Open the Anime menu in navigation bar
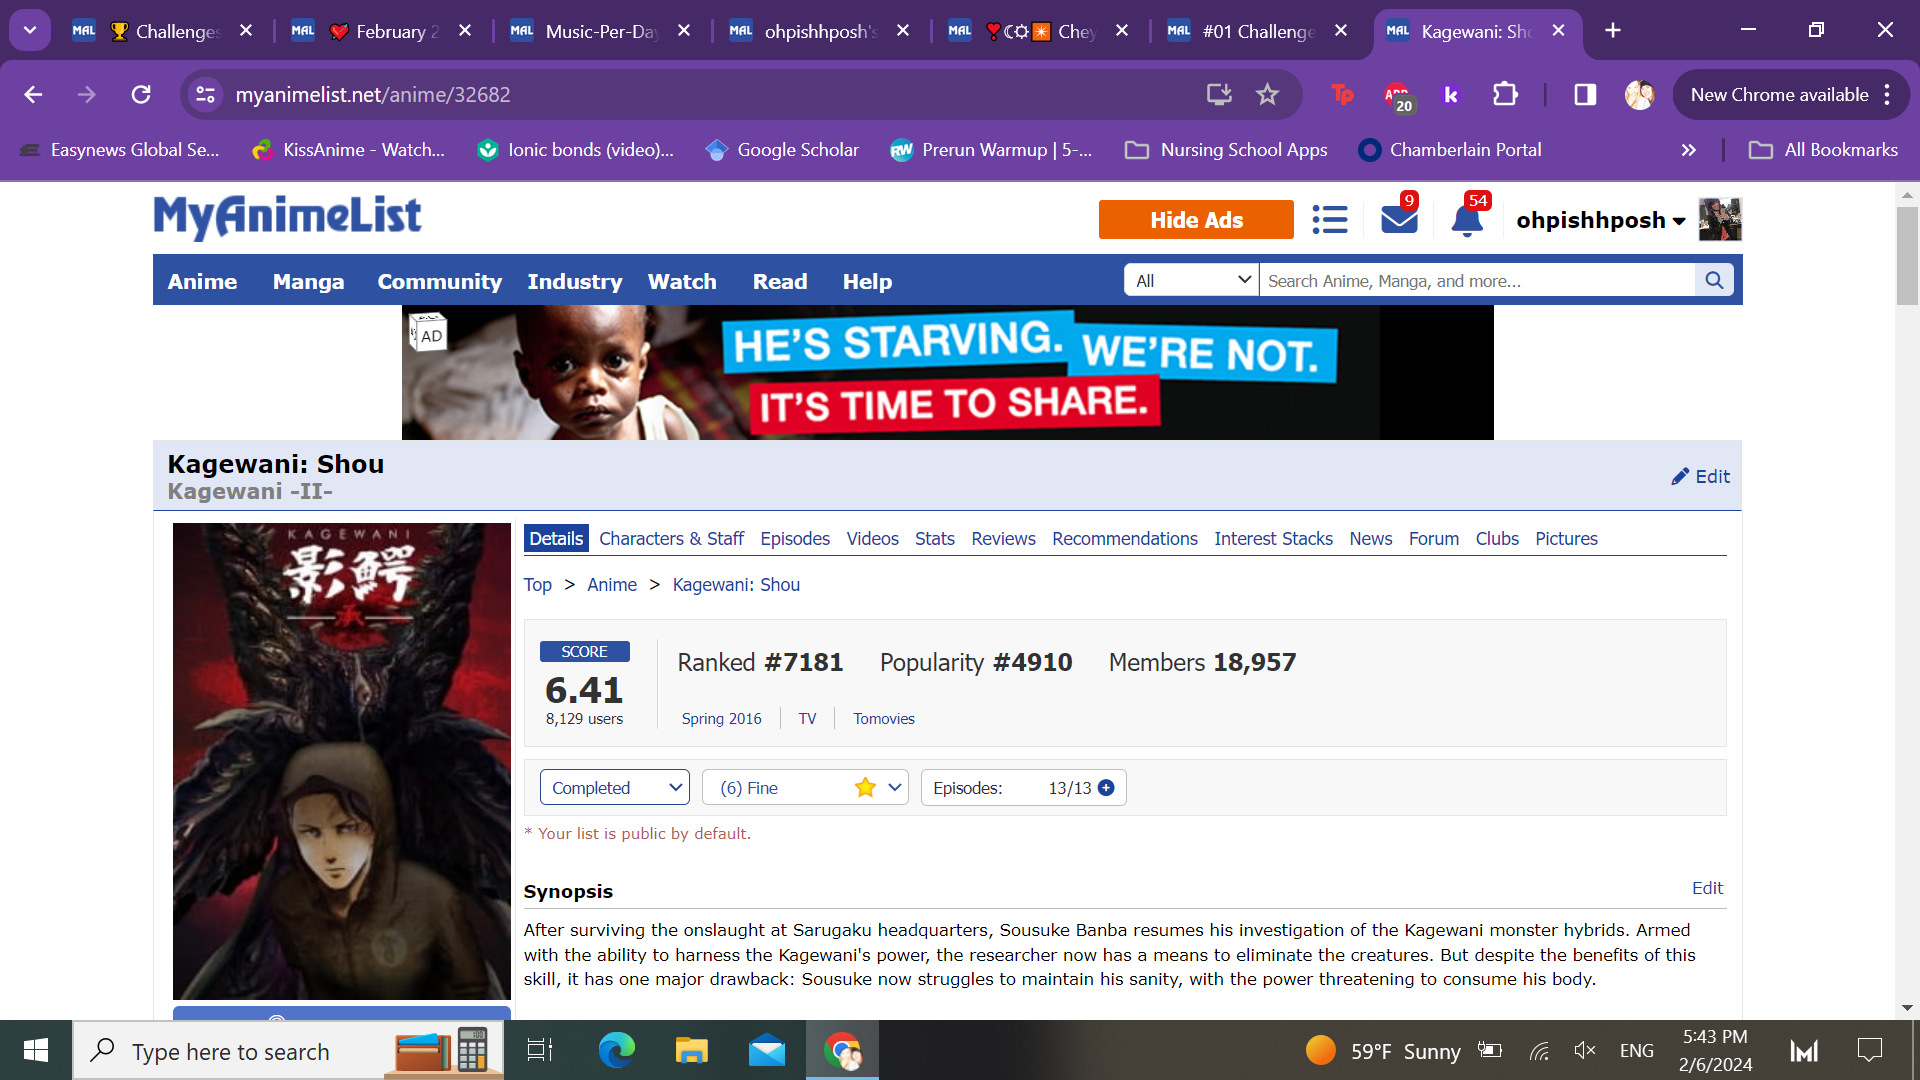Image resolution: width=1920 pixels, height=1080 pixels. pyautogui.click(x=202, y=281)
